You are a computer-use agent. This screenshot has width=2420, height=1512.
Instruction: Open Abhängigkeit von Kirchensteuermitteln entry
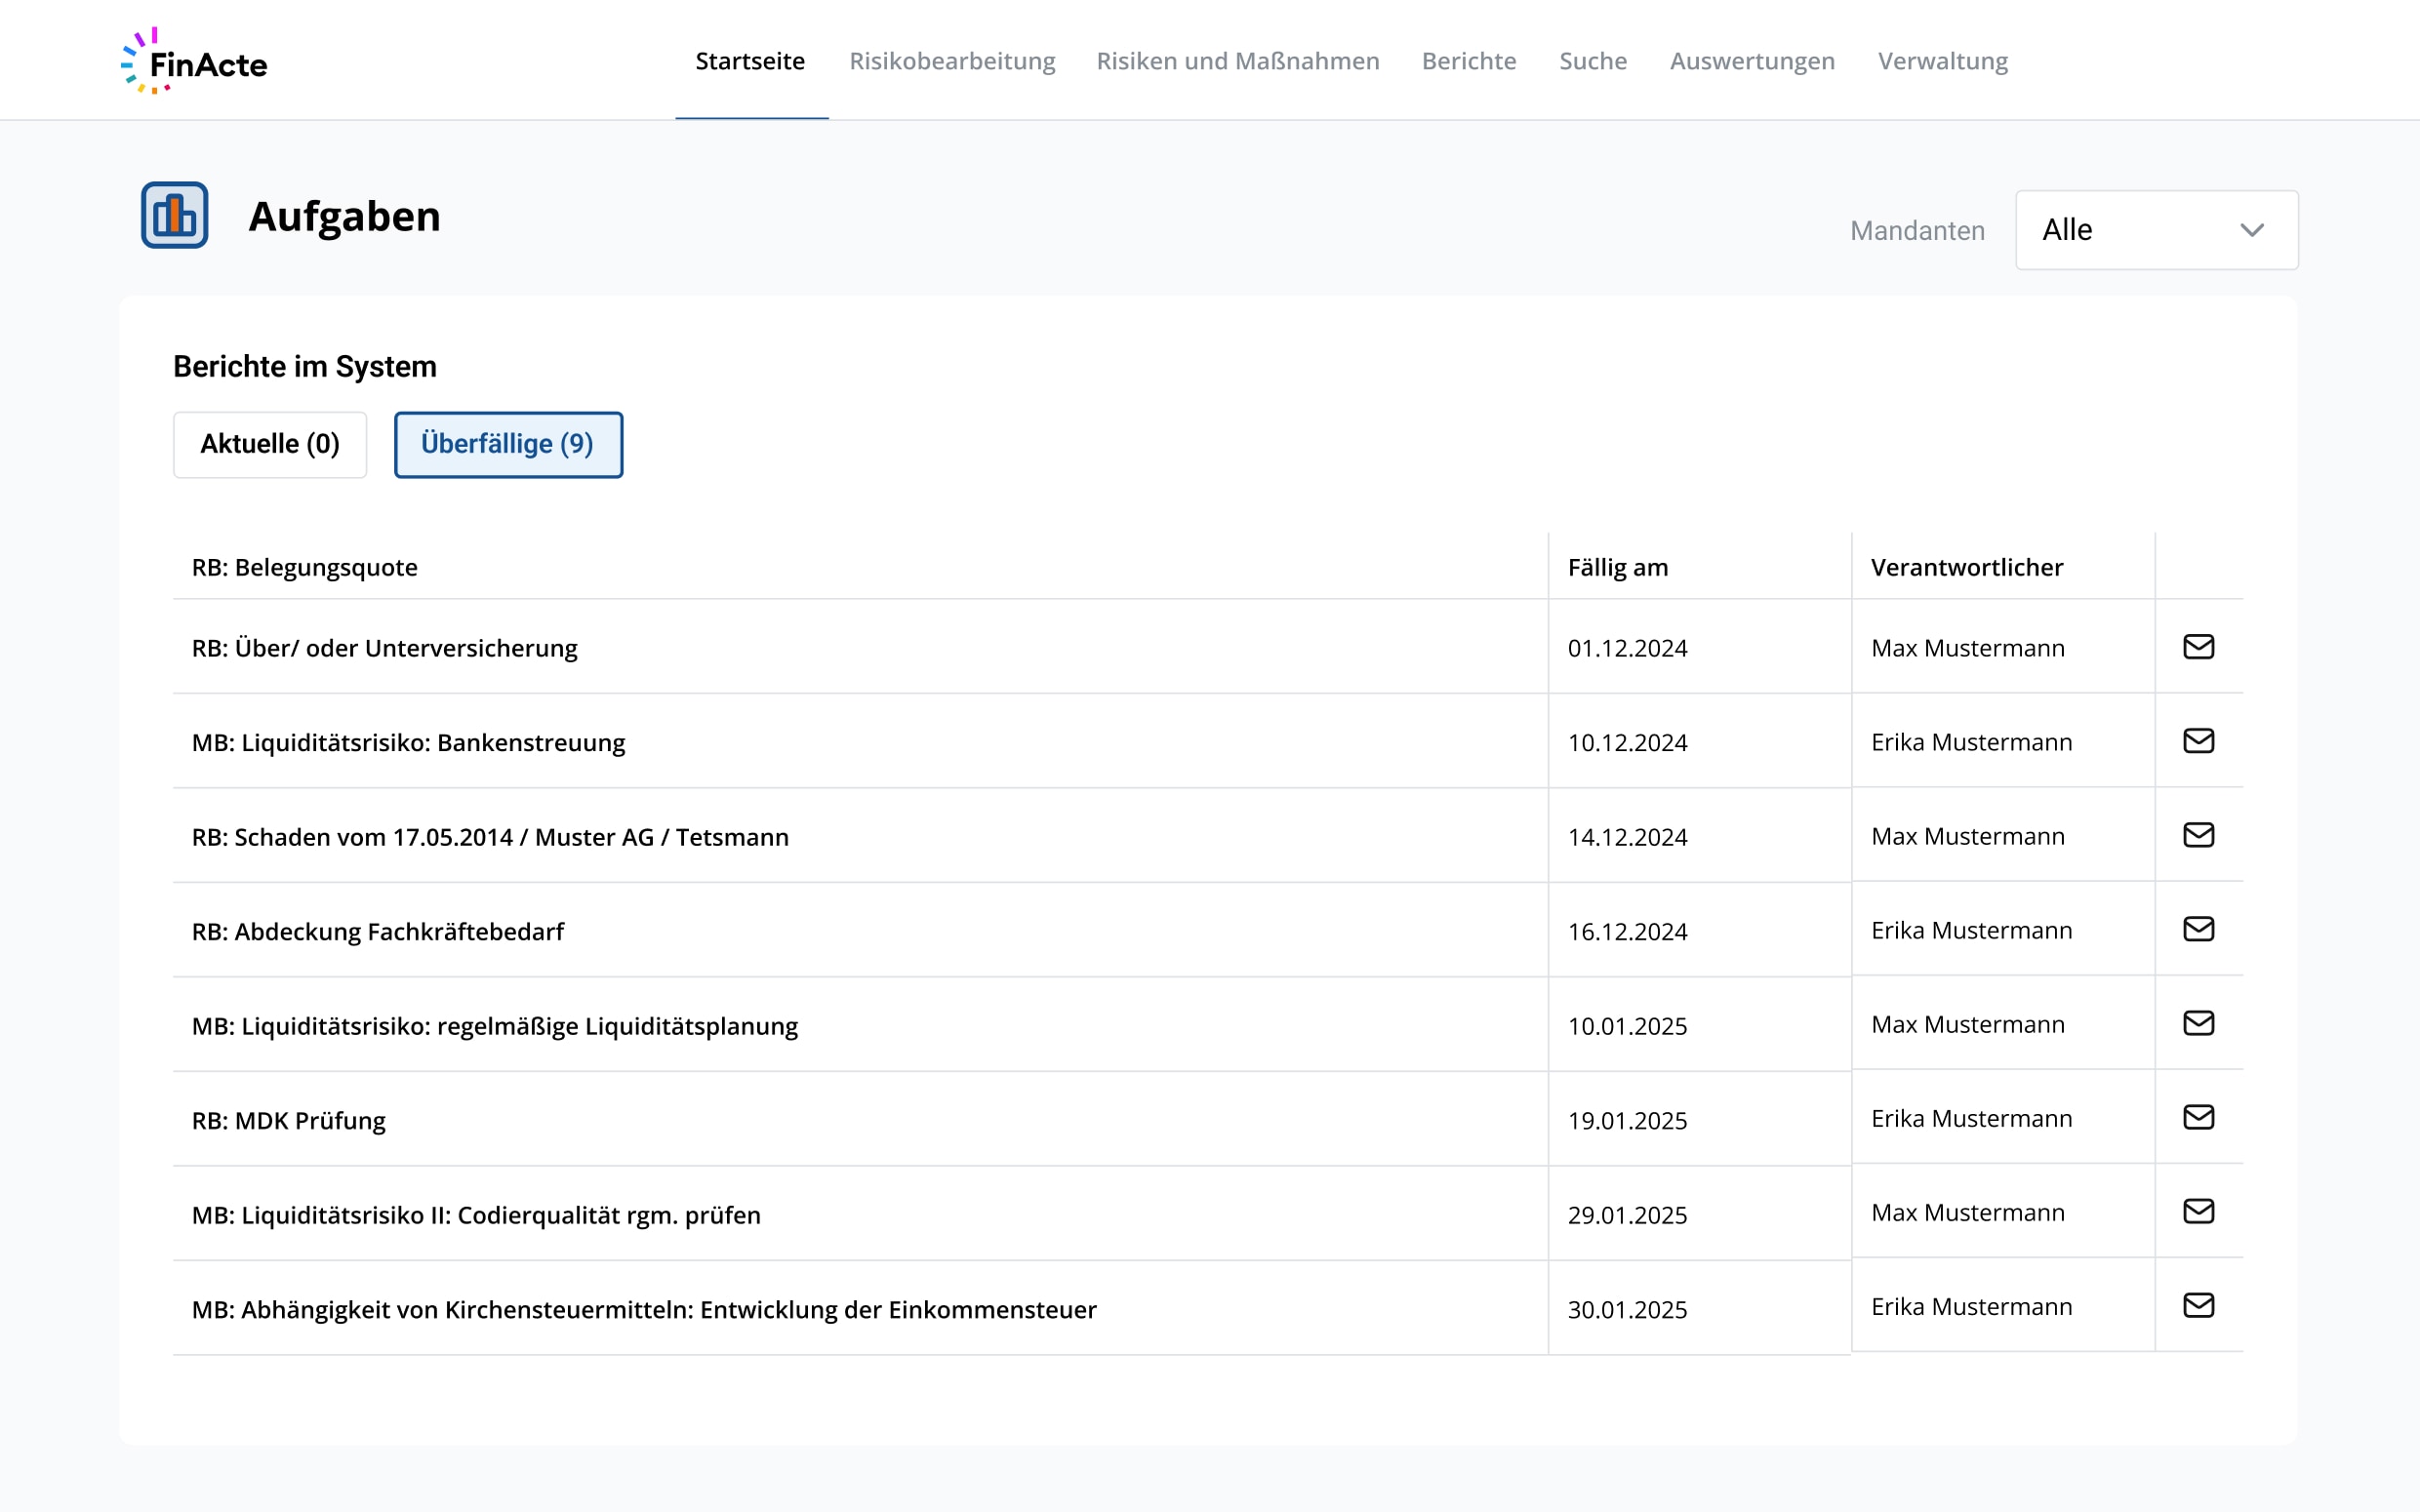point(644,1309)
